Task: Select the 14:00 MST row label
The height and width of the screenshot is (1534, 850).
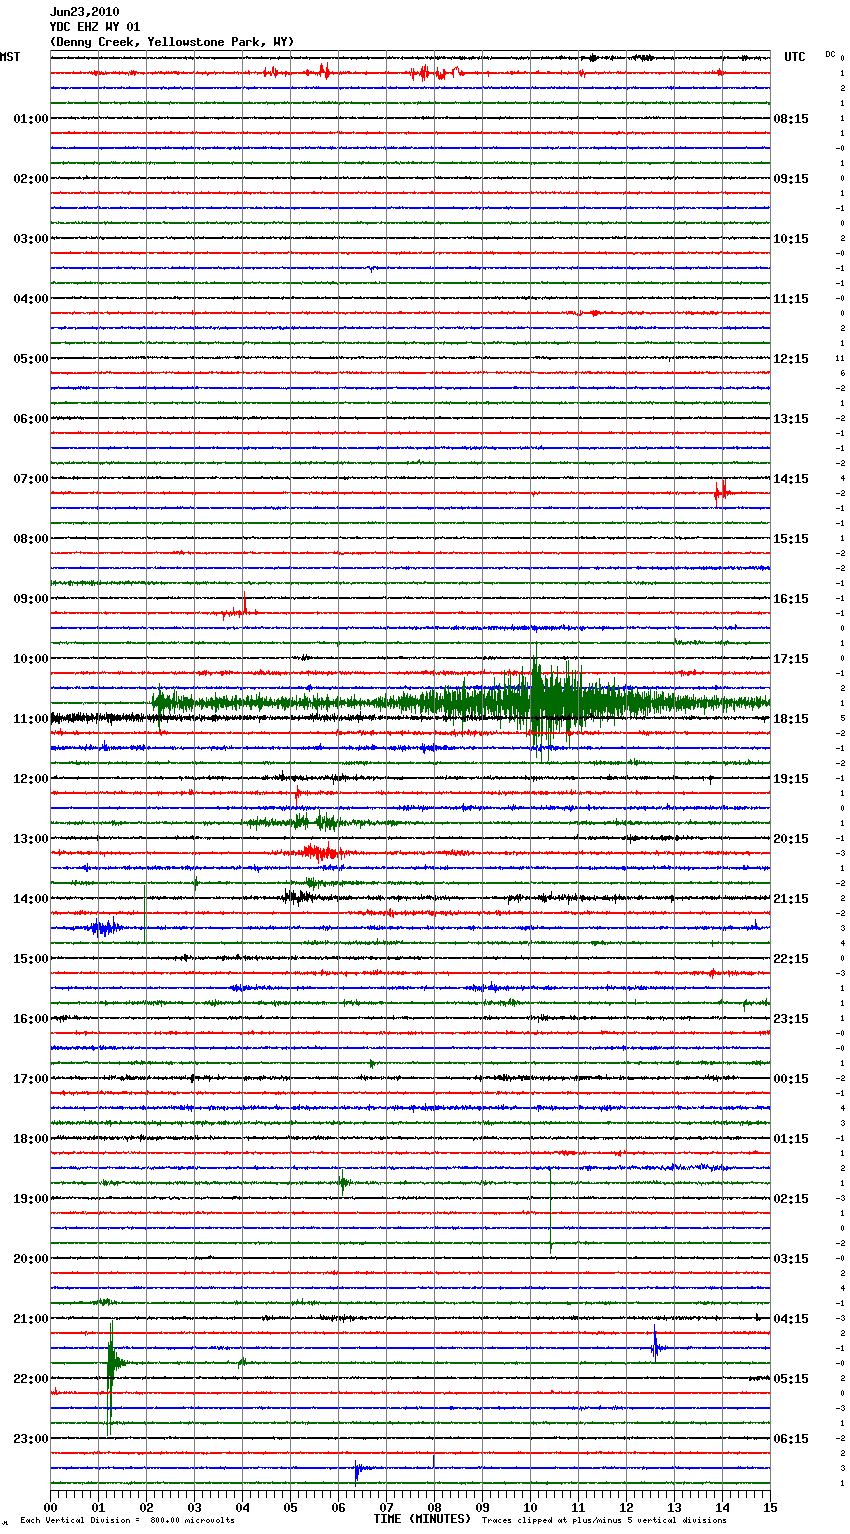Action: [31, 899]
